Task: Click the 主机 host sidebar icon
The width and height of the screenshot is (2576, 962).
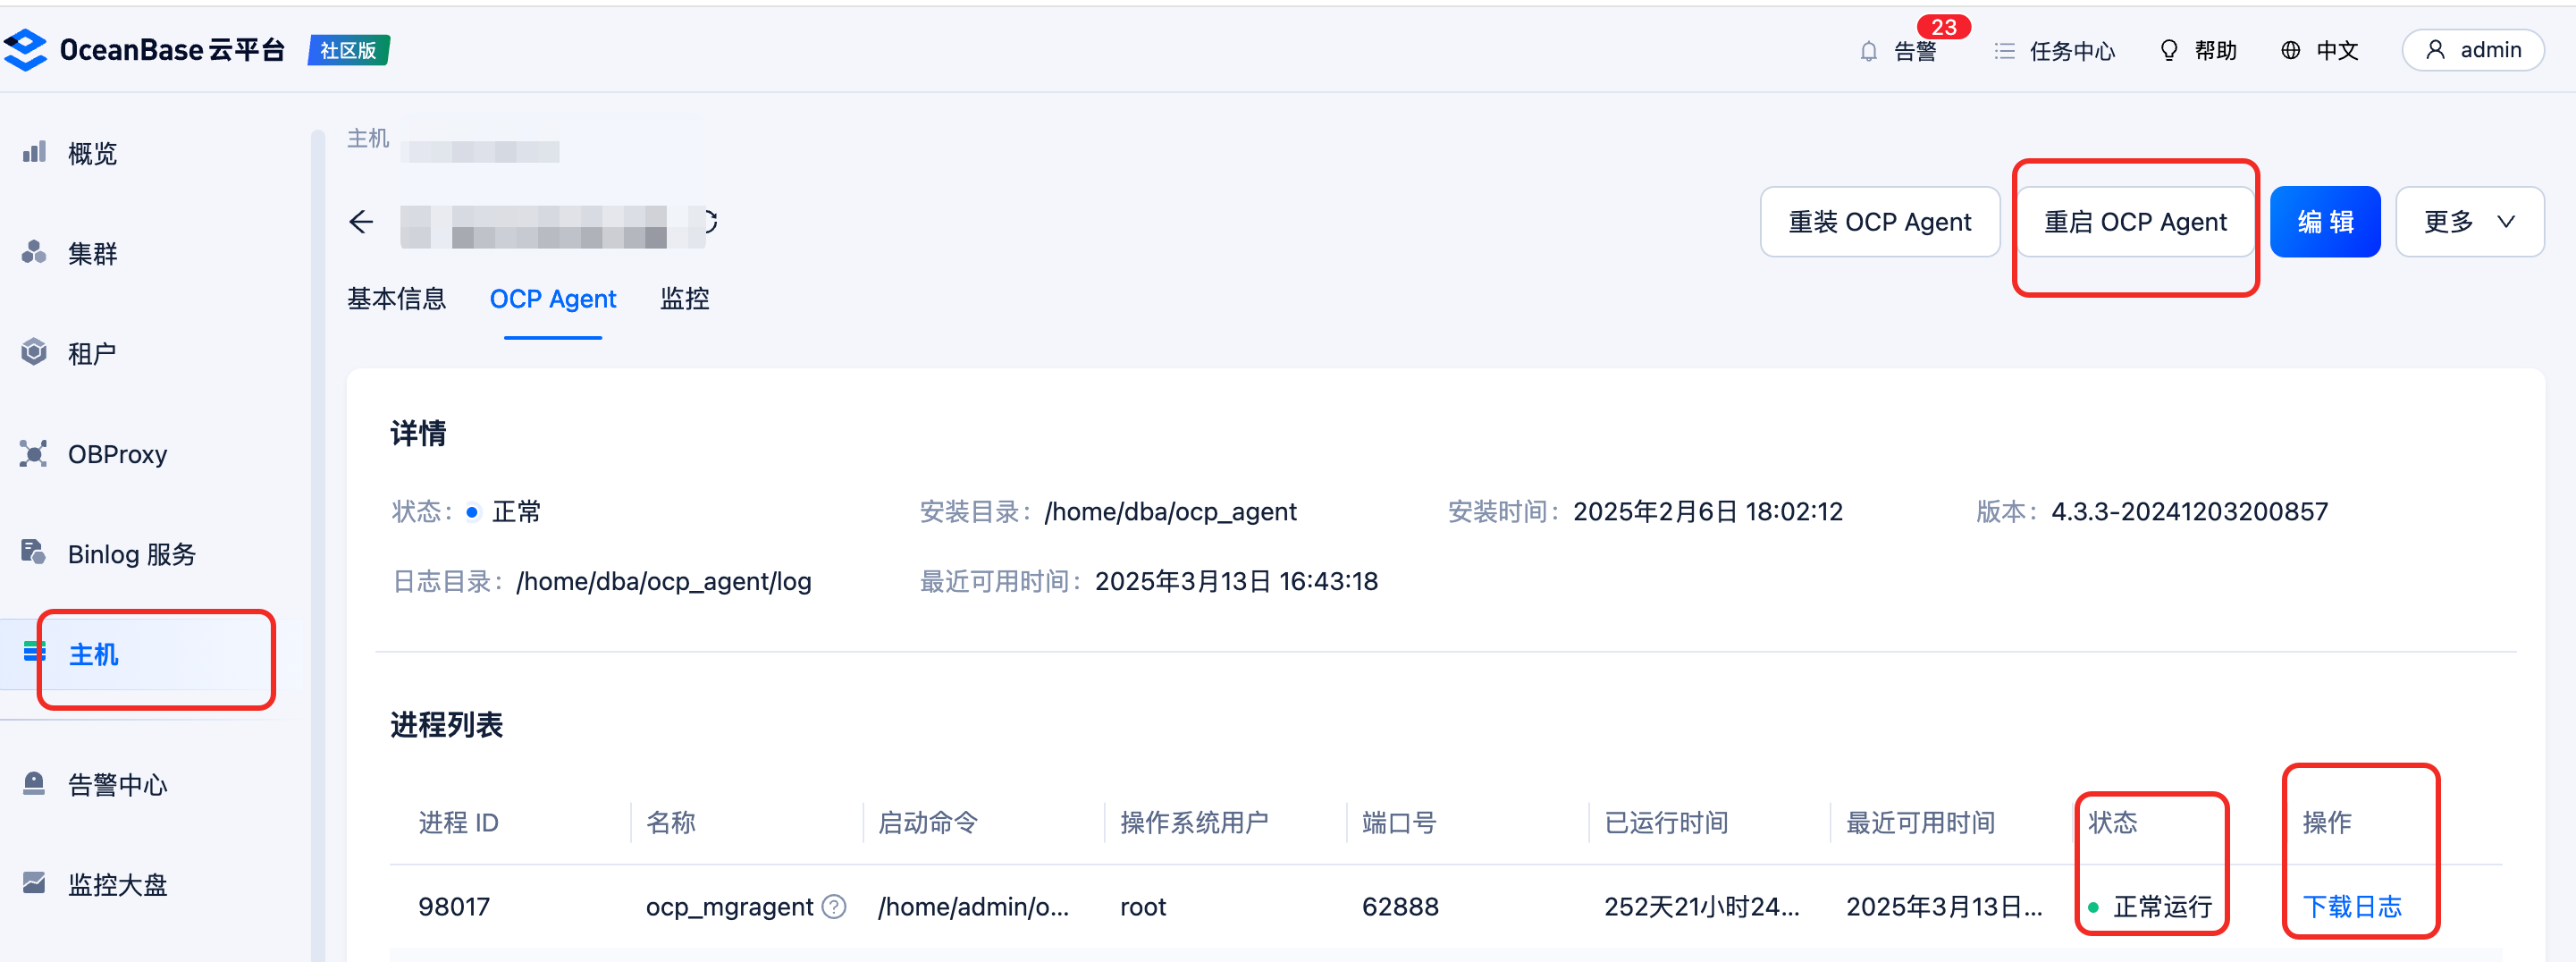Action: pos(34,652)
